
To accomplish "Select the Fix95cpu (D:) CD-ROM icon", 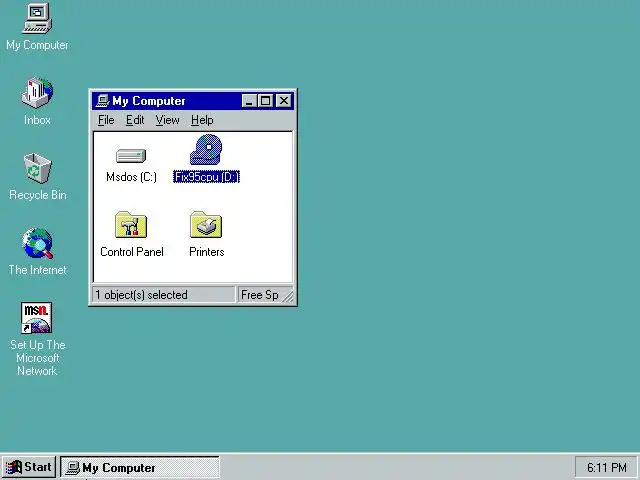I will (x=206, y=150).
